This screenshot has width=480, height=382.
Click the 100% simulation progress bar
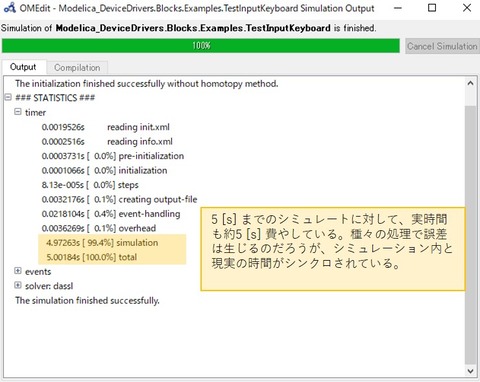click(x=201, y=46)
